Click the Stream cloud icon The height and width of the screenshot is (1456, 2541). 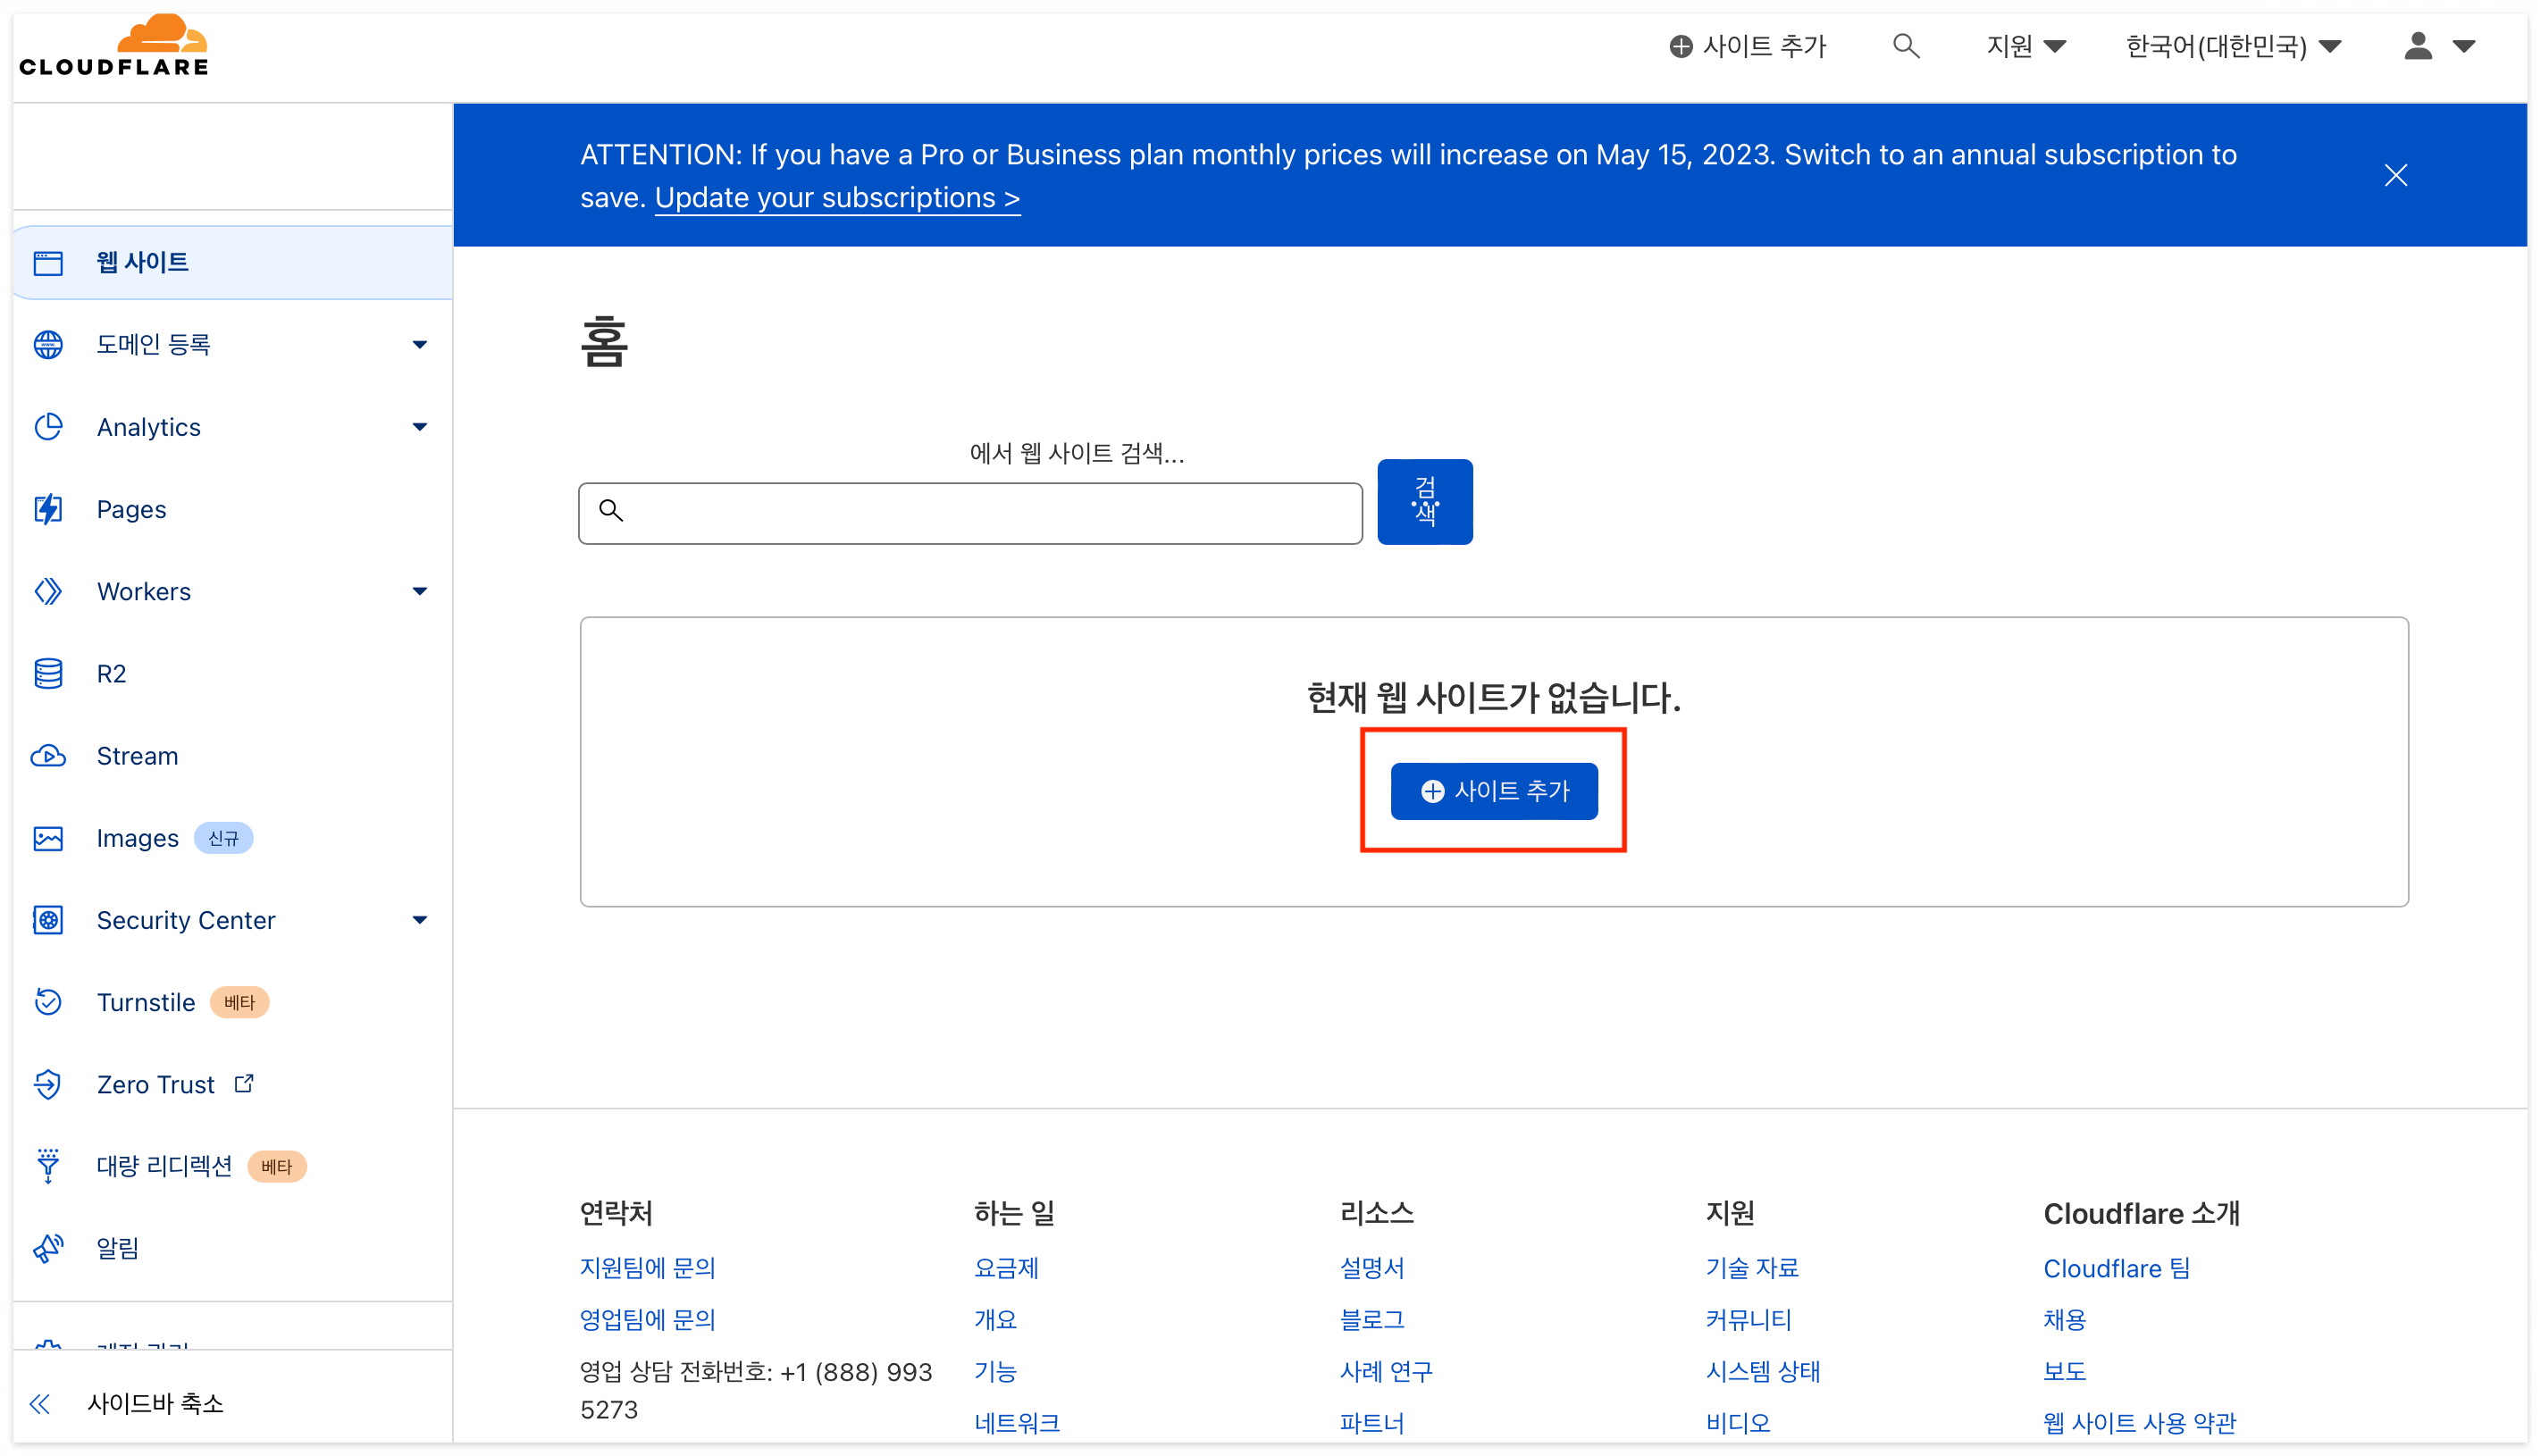tap(48, 756)
